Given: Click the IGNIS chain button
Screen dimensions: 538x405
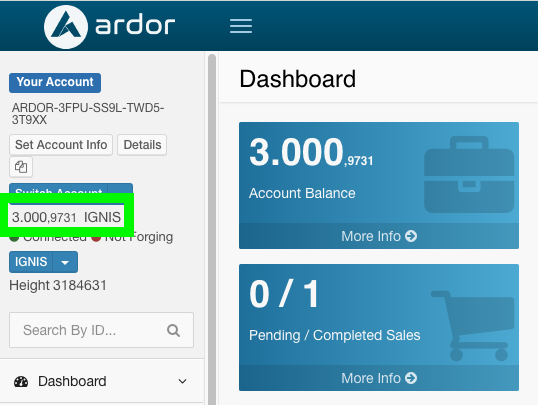Looking at the screenshot, I should (x=31, y=262).
